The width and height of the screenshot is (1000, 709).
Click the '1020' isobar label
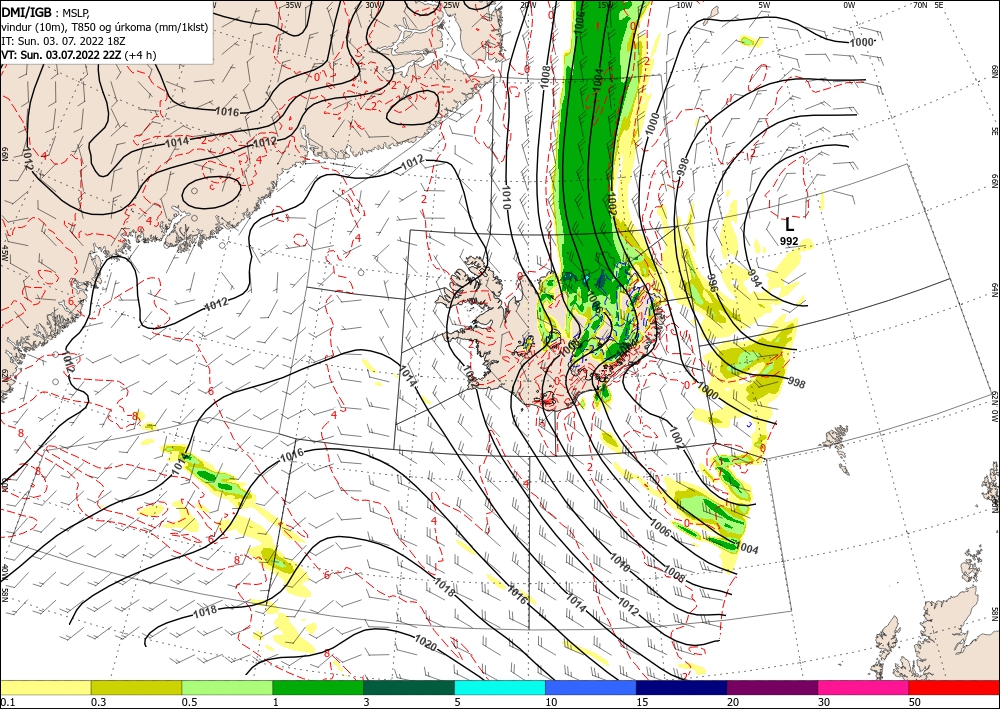[x=425, y=643]
